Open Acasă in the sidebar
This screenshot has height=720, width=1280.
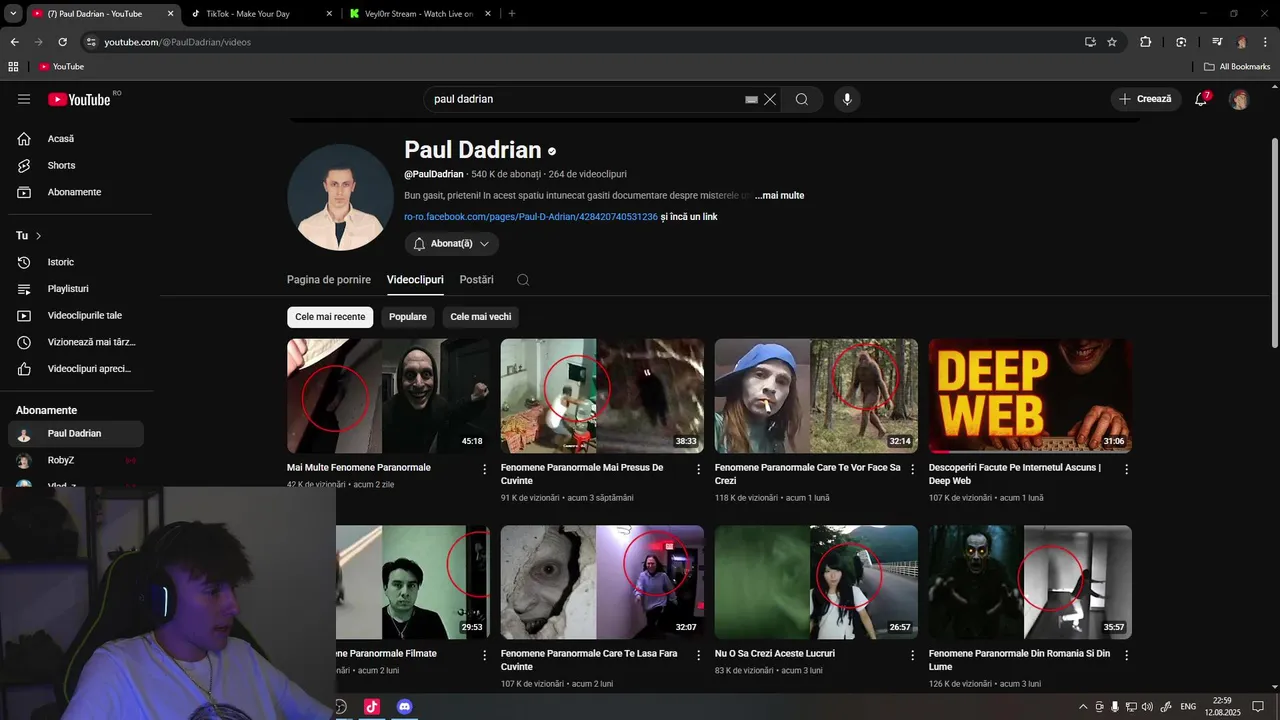[x=76, y=139]
